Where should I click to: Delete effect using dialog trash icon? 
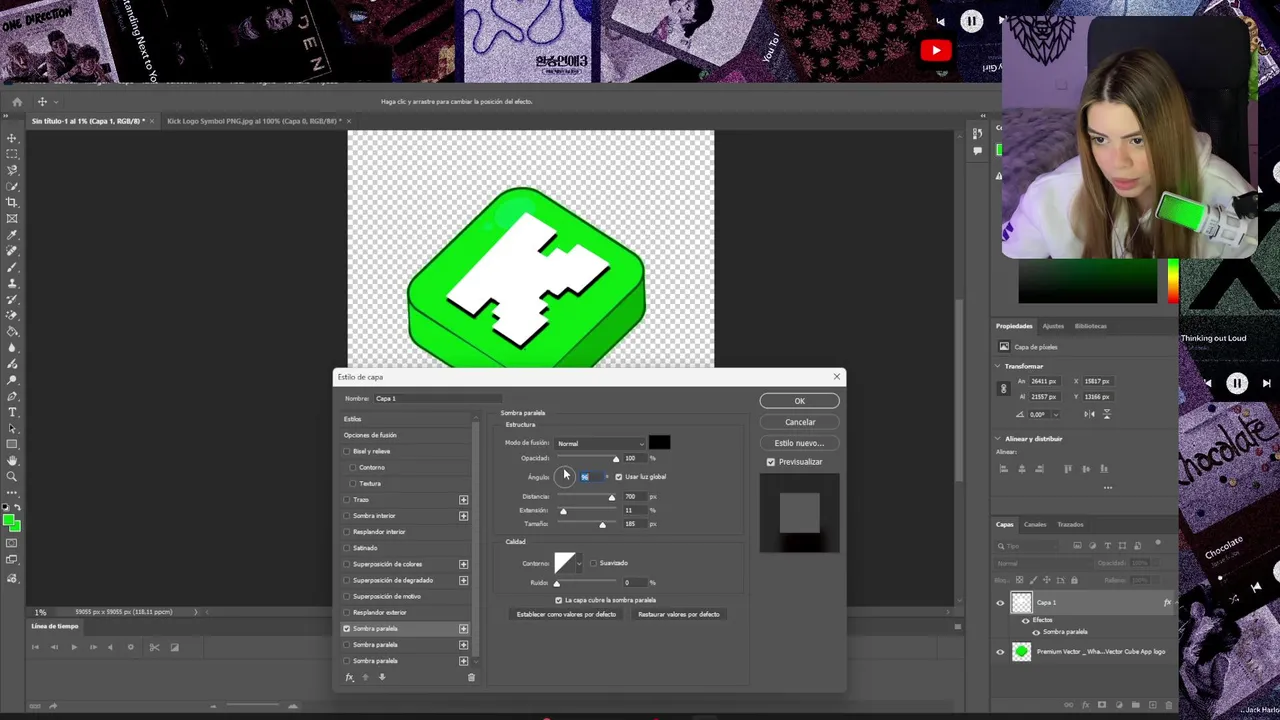pyautogui.click(x=471, y=677)
